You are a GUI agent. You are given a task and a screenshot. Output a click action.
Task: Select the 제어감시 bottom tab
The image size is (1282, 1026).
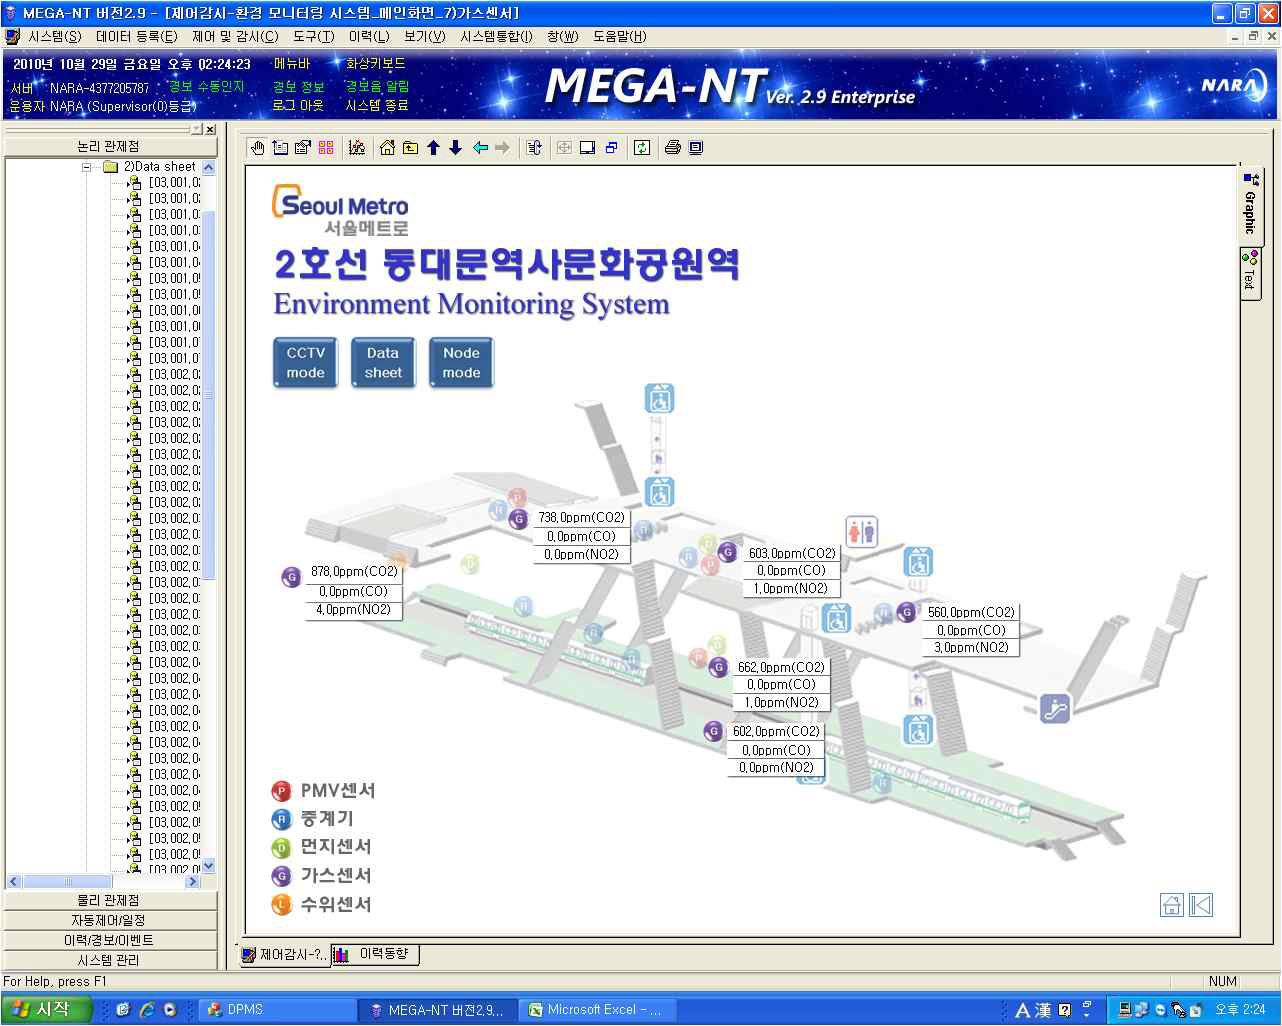tap(284, 954)
